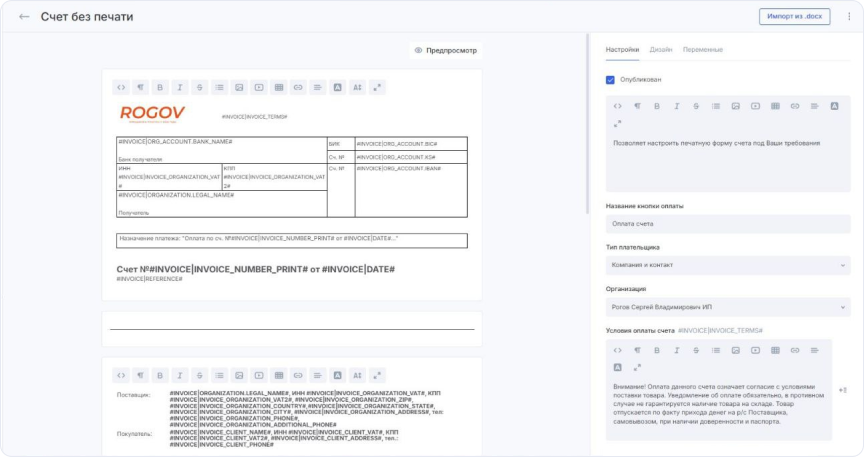Open text color in the settings description editor
864x457 pixels.
834,106
